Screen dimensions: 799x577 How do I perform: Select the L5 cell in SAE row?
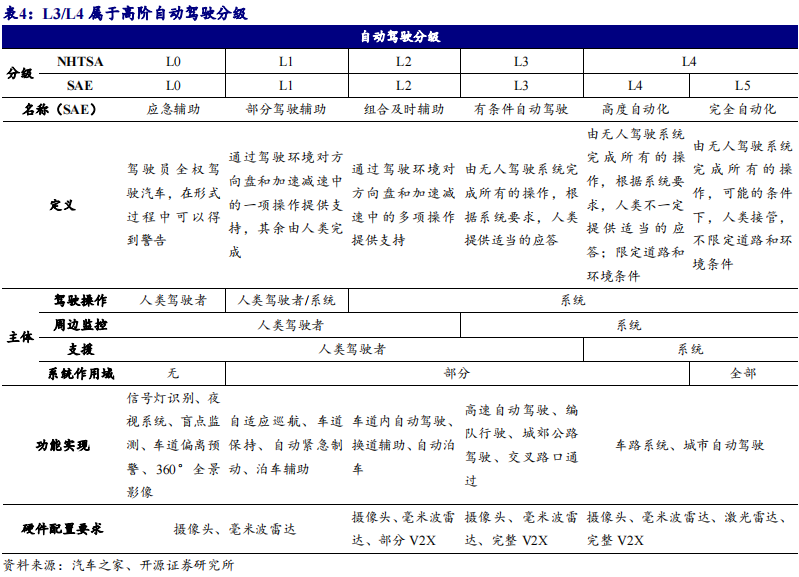(x=742, y=85)
